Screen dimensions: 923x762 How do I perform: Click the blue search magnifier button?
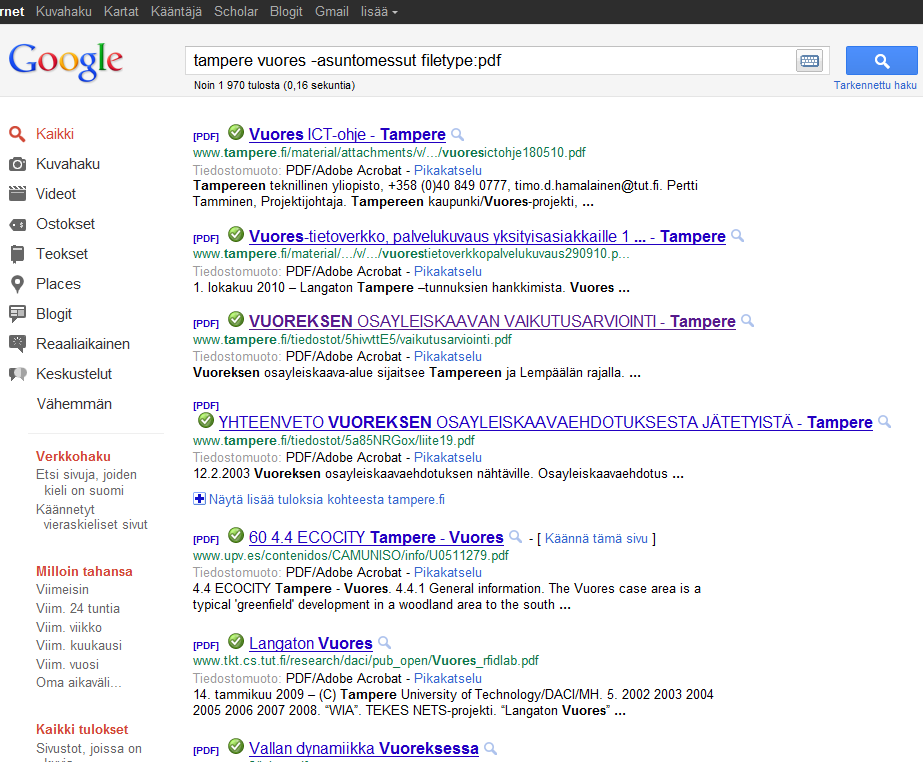[881, 61]
